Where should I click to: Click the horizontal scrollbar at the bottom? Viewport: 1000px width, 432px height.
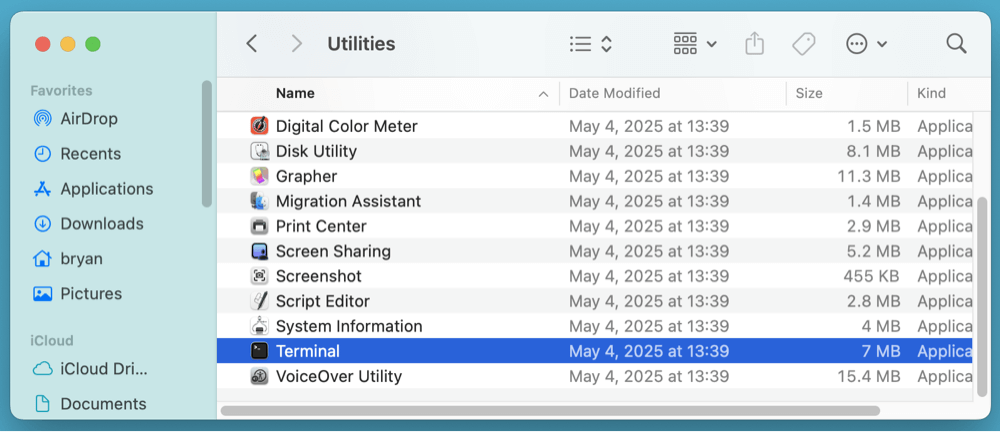(x=550, y=410)
